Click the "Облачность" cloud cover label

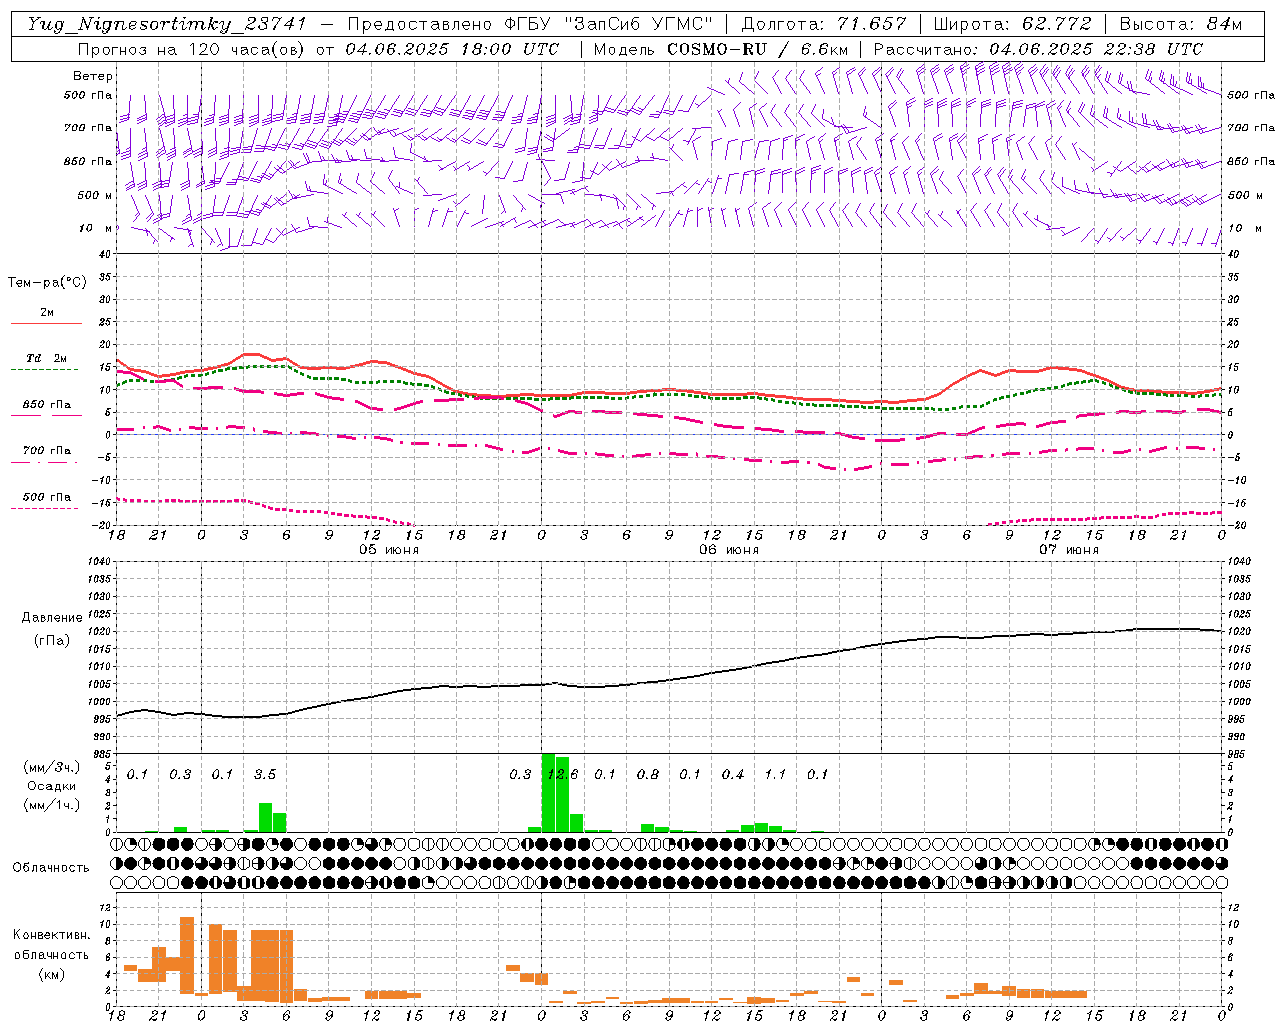tap(51, 867)
